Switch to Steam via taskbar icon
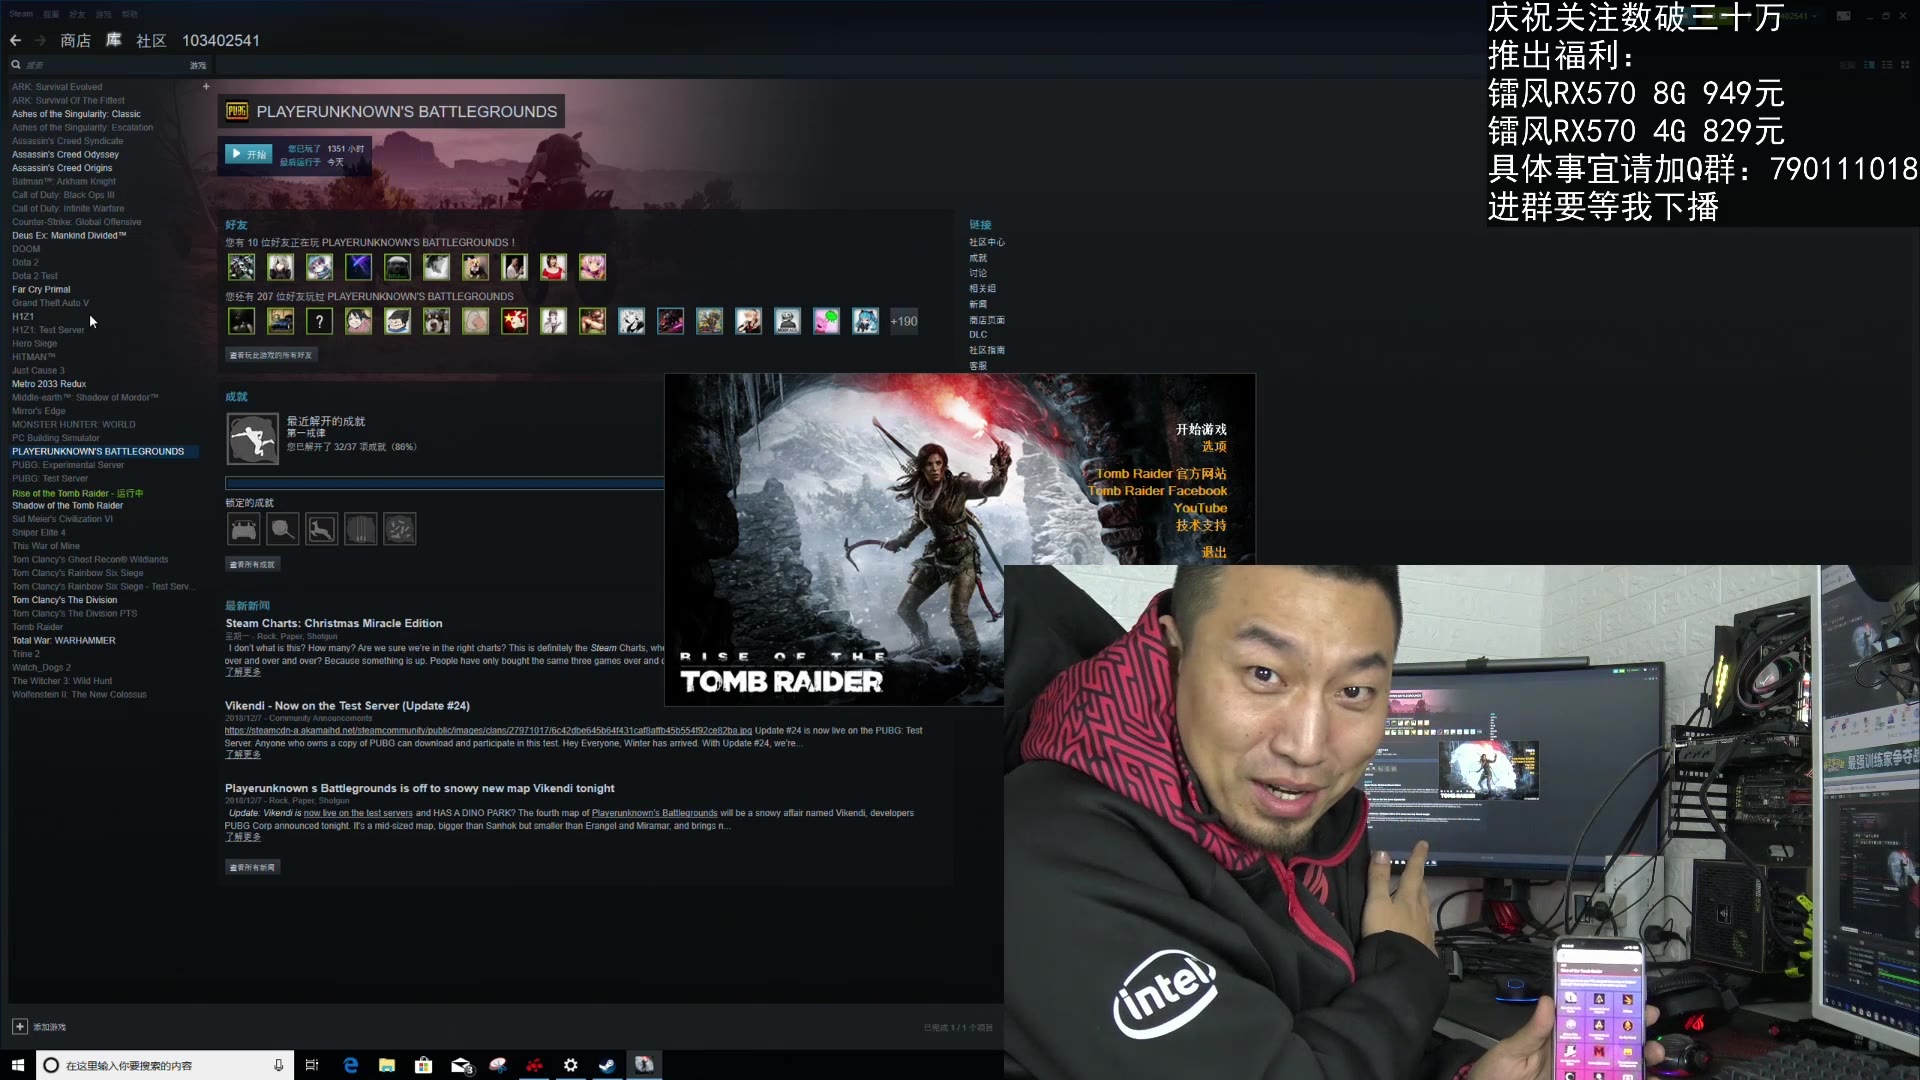1920x1080 pixels. point(607,1065)
